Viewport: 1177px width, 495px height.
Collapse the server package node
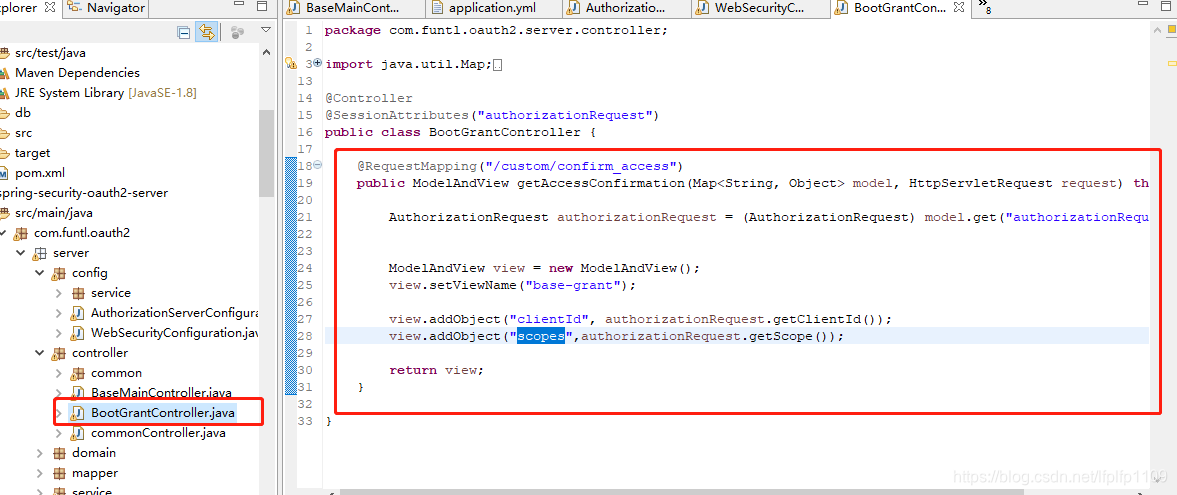pyautogui.click(x=21, y=252)
